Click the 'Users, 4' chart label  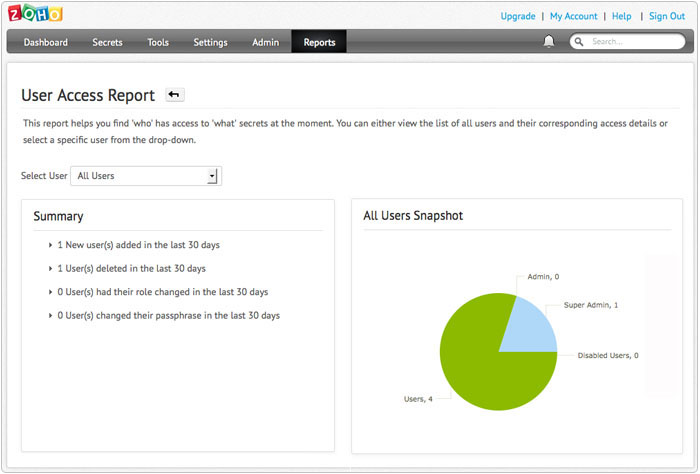[418, 399]
